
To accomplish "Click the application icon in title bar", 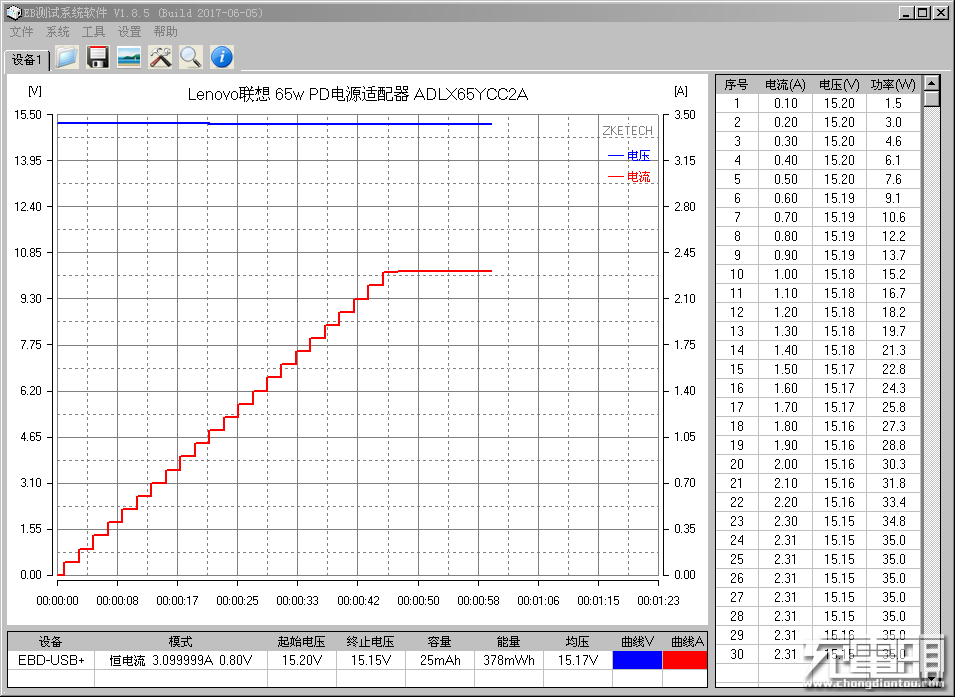I will 13,12.
